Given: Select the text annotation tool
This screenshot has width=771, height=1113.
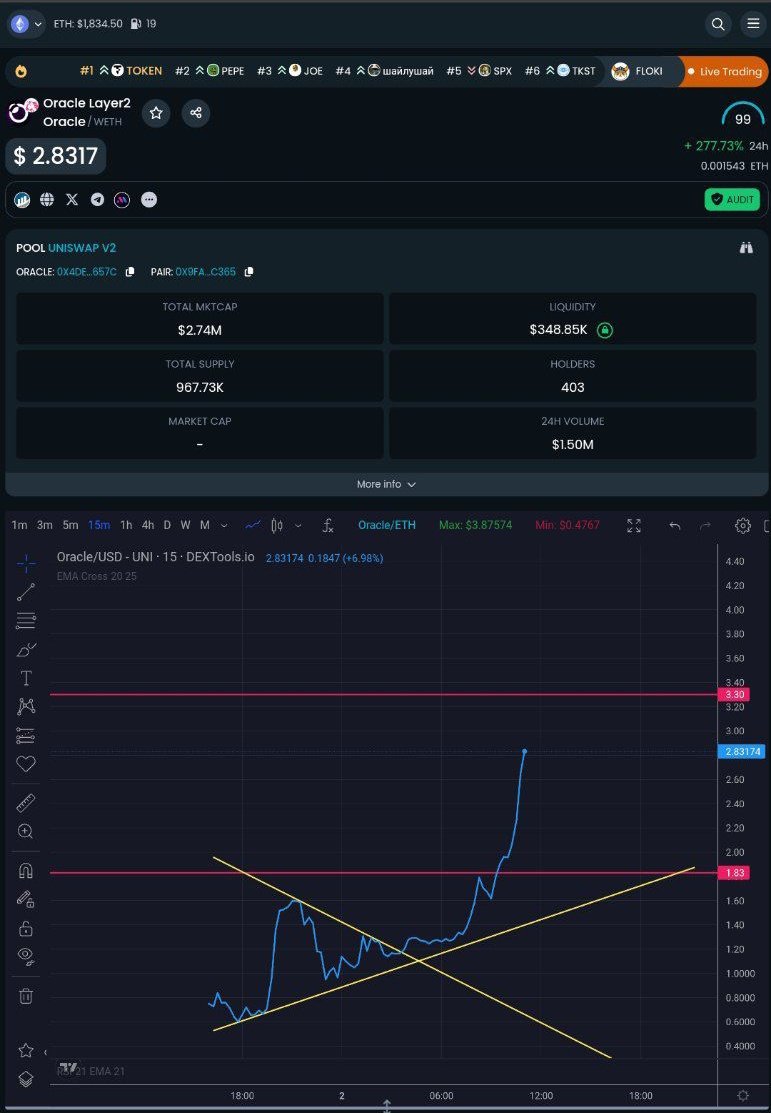Looking at the screenshot, I should [x=26, y=678].
